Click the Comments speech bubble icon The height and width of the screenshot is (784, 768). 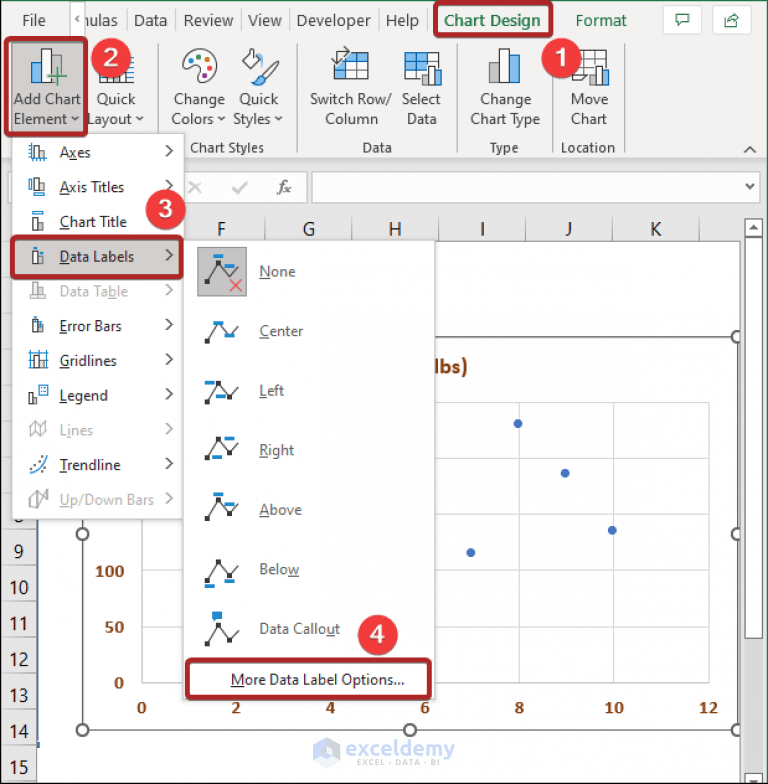tap(682, 20)
